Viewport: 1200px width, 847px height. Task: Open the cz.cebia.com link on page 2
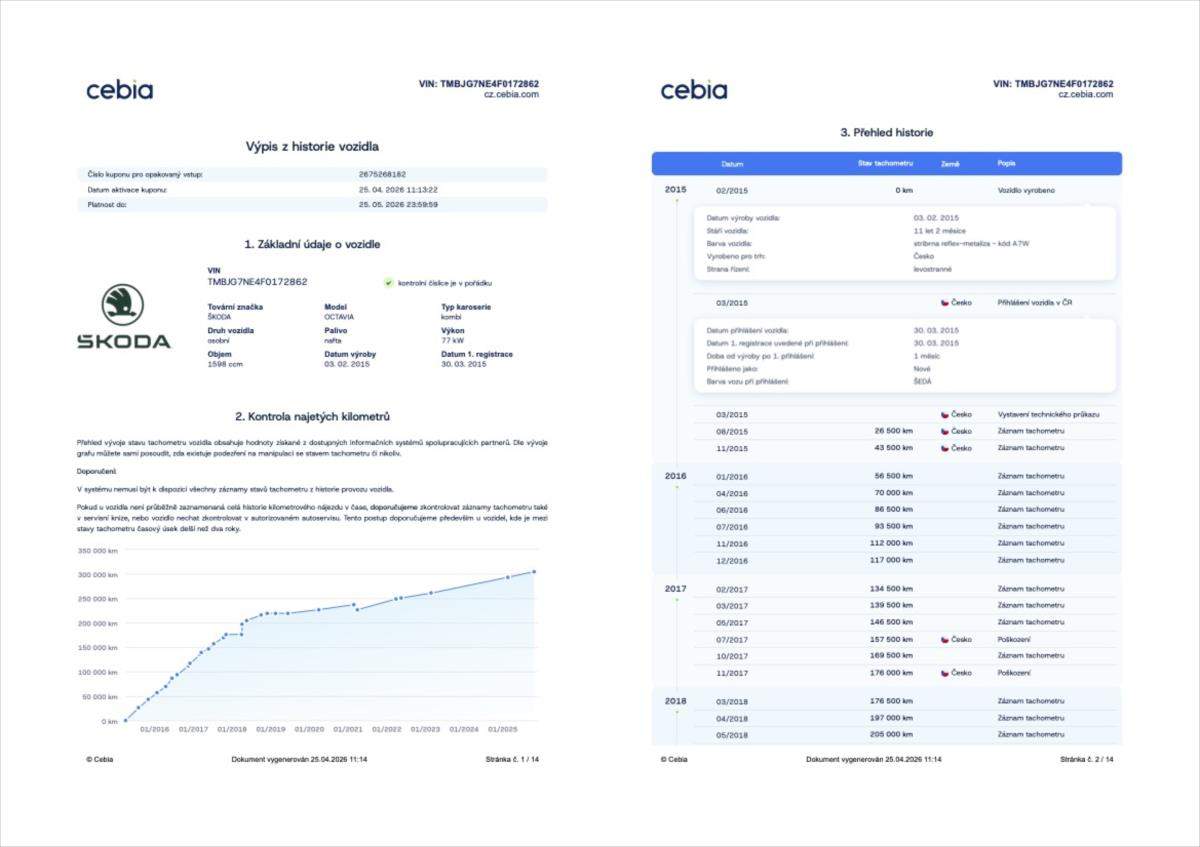tap(1085, 95)
